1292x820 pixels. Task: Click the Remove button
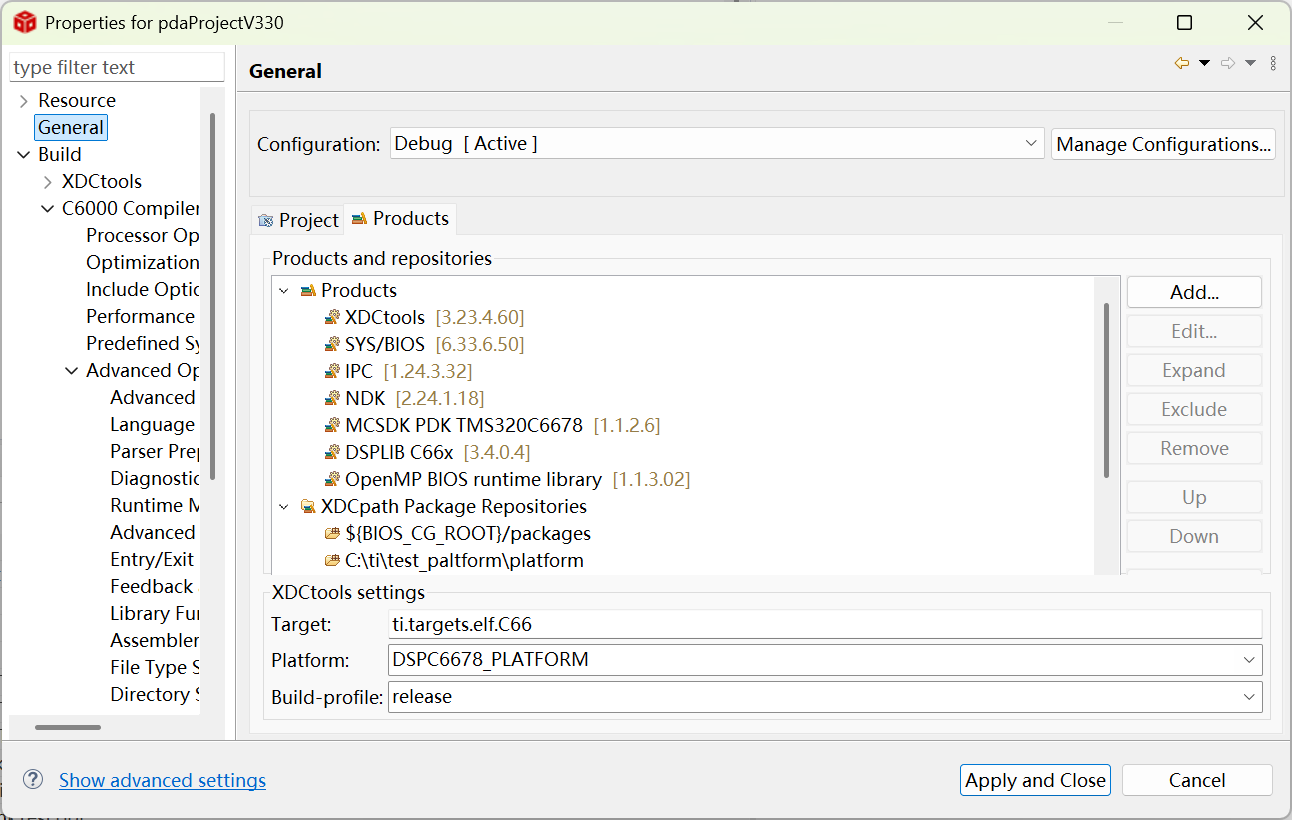pyautogui.click(x=1194, y=448)
